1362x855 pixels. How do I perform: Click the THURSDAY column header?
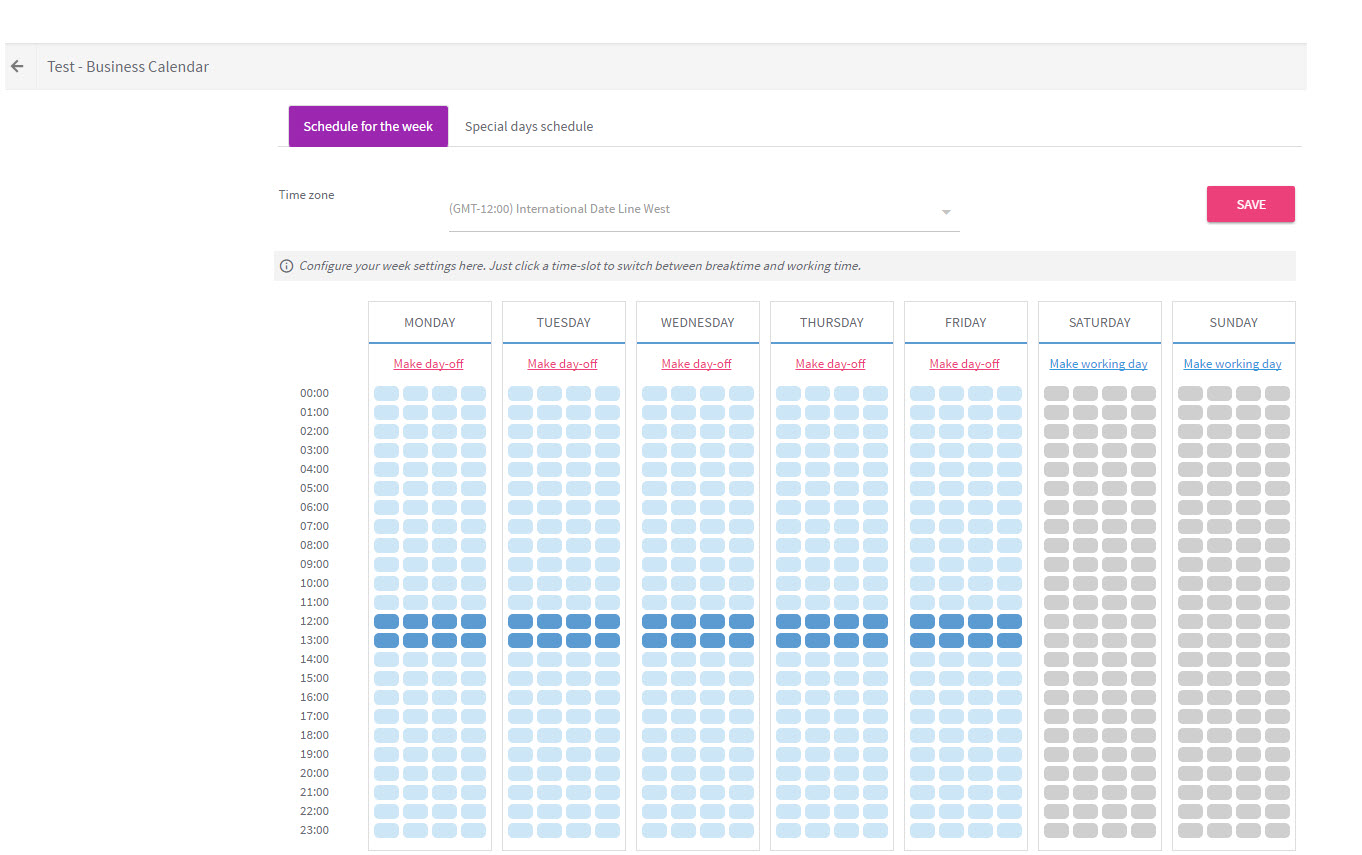click(832, 323)
